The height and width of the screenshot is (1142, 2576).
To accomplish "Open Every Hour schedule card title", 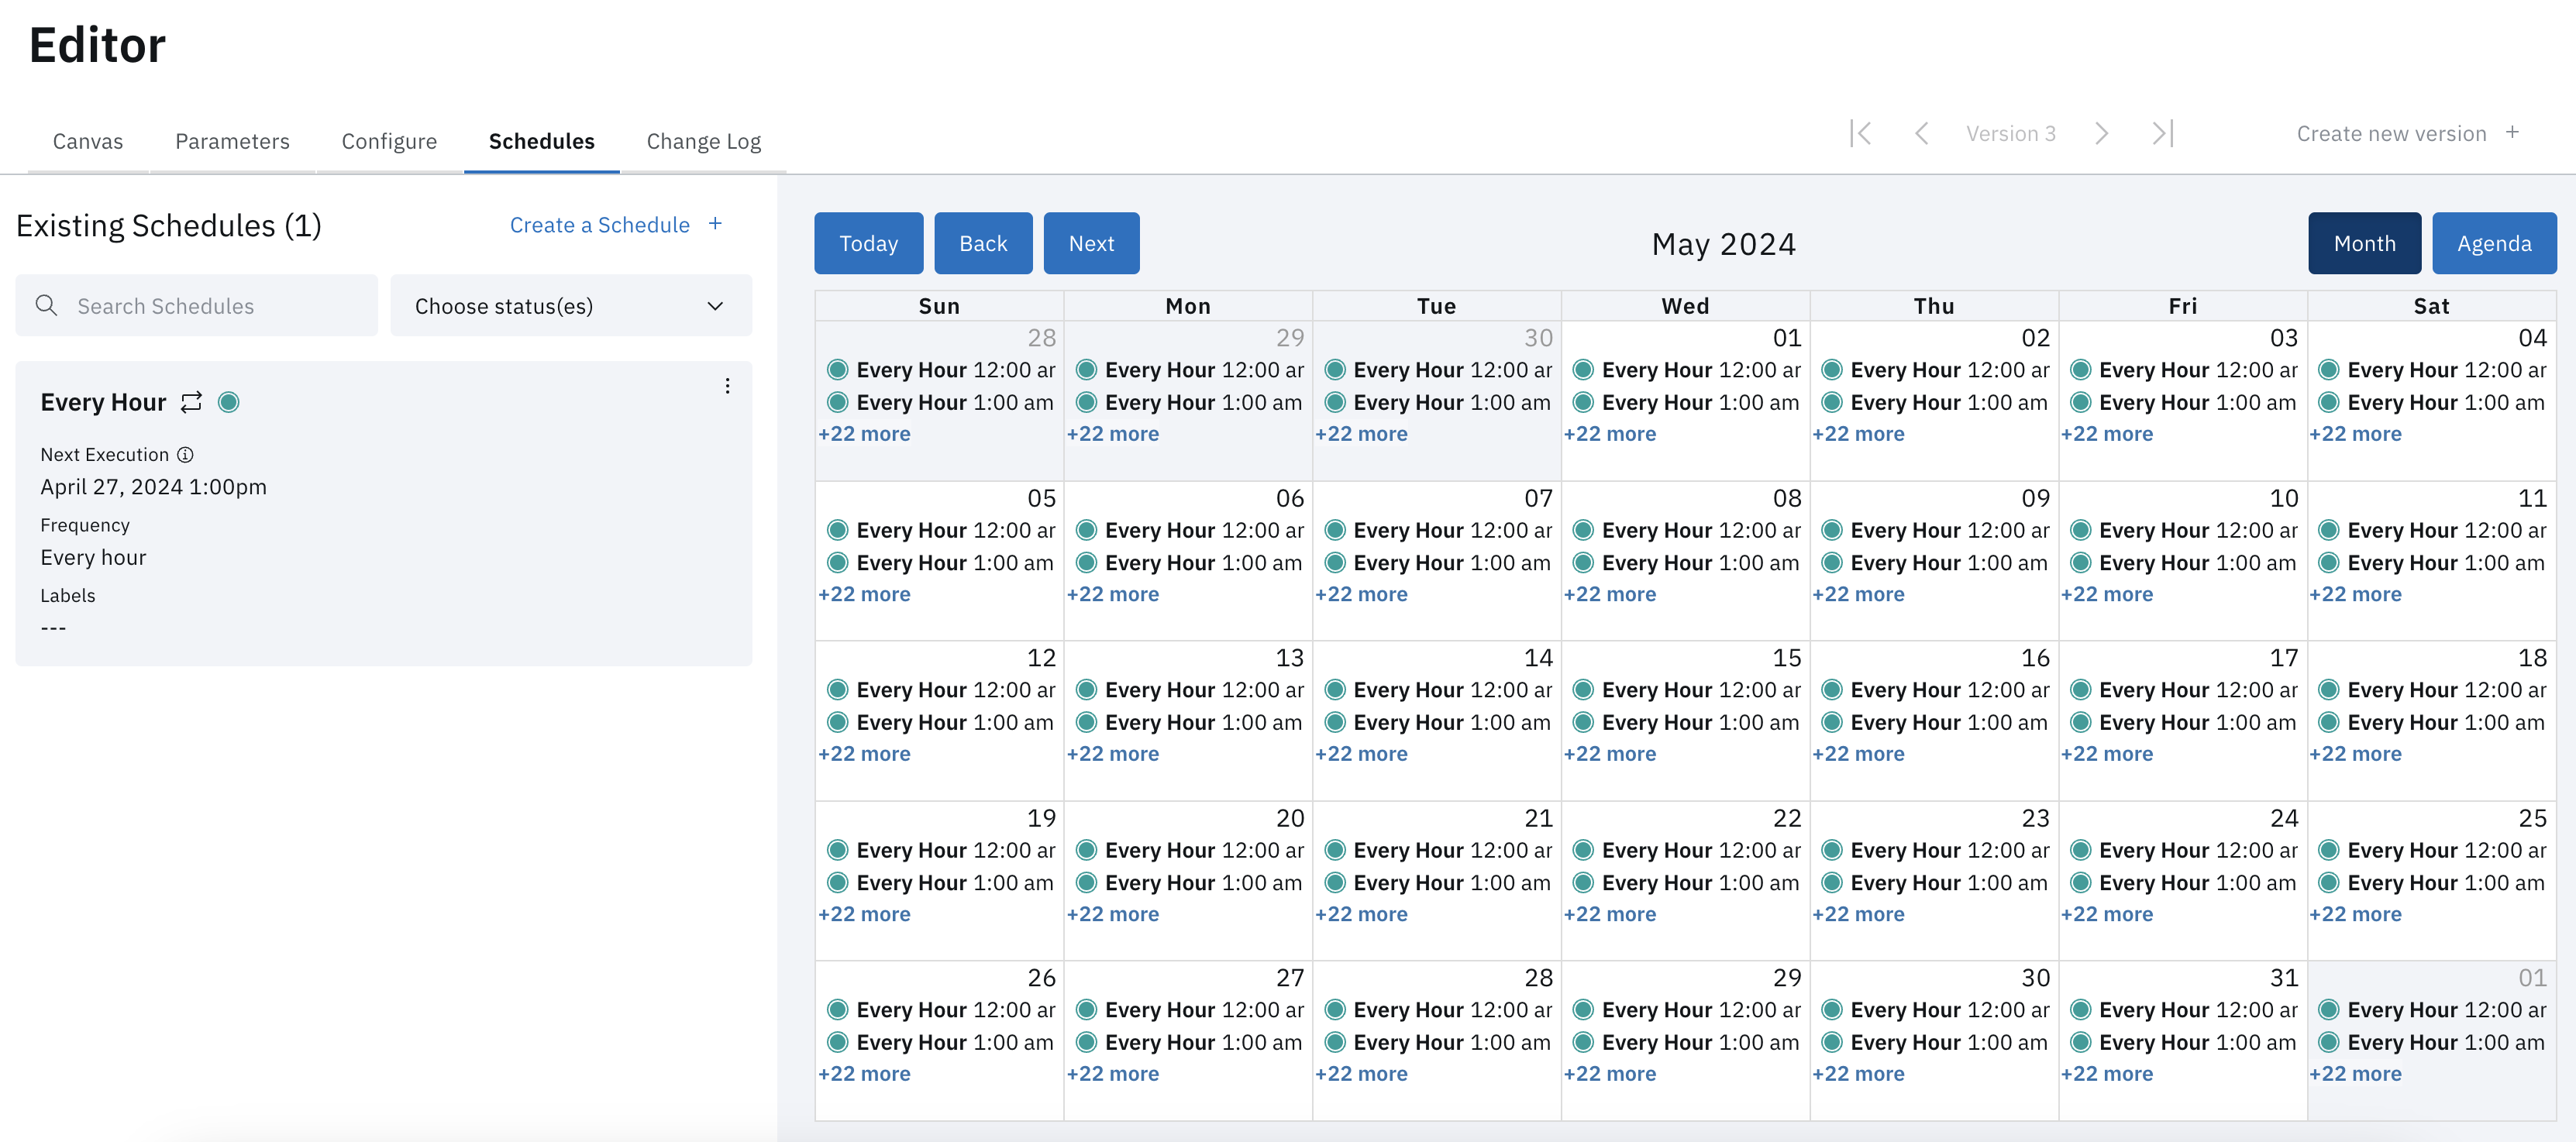I will click(103, 402).
